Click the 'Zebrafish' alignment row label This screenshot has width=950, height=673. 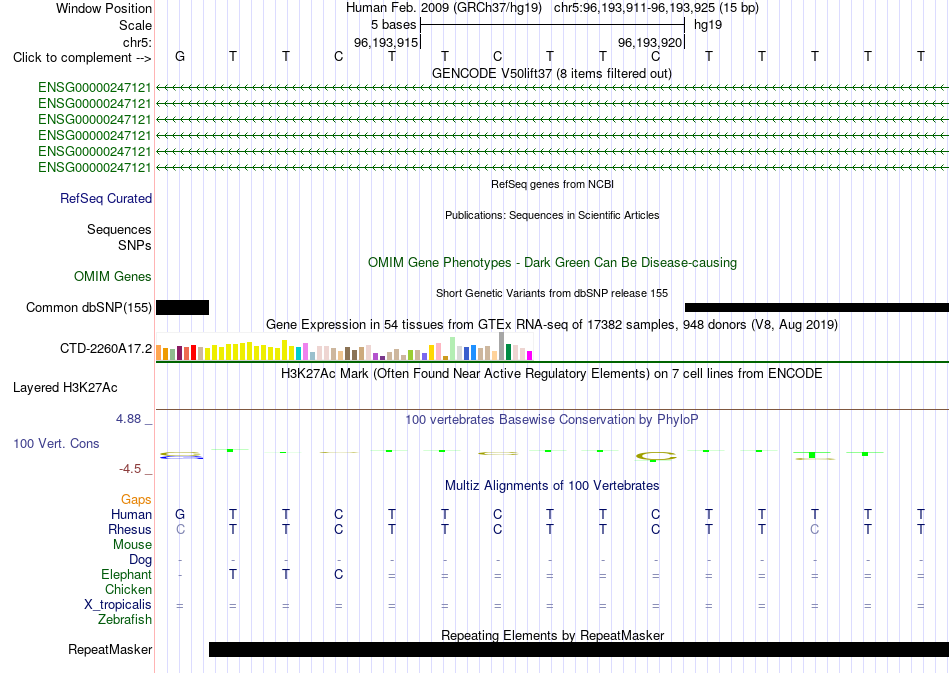point(125,620)
